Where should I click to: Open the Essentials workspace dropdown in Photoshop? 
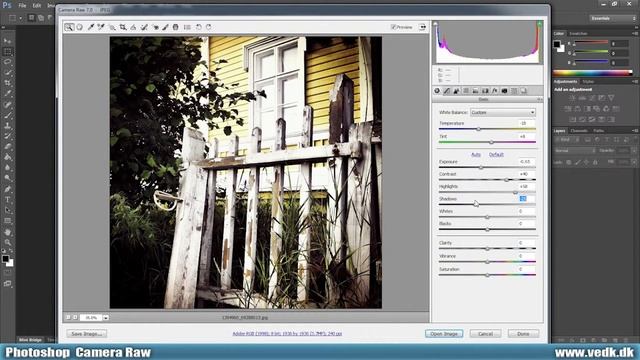click(x=612, y=18)
